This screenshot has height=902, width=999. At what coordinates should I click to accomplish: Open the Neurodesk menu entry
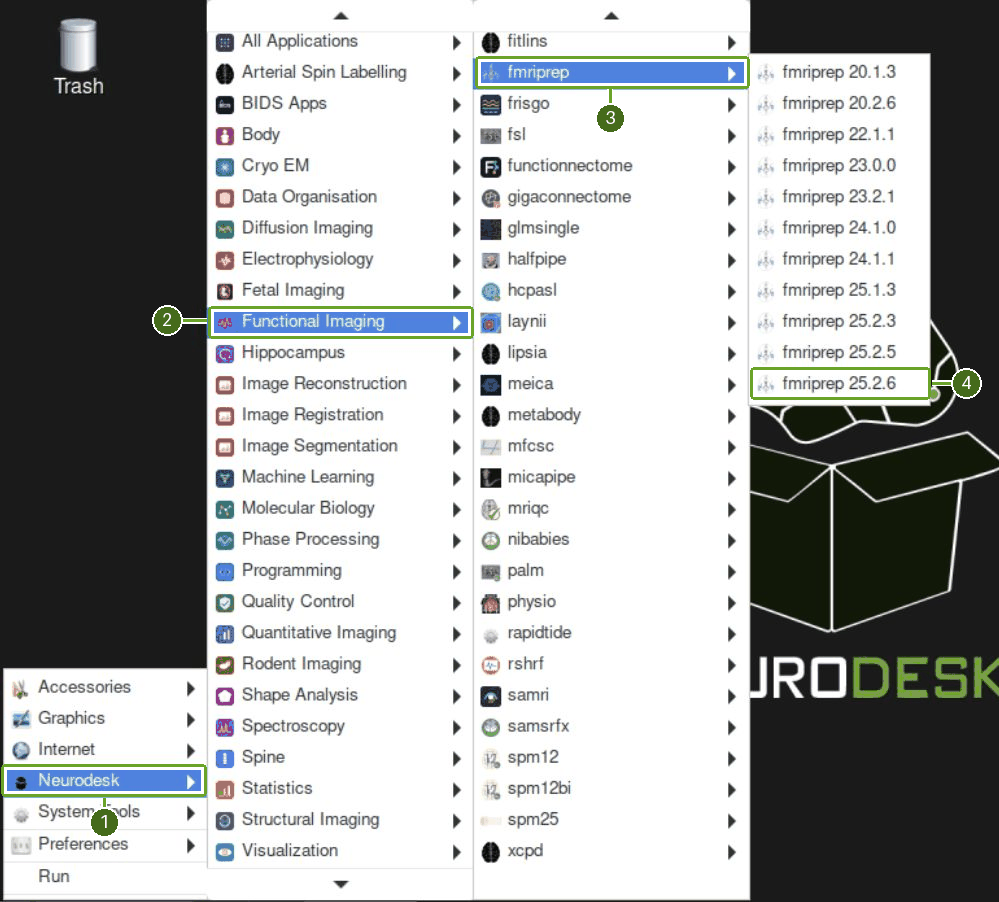click(x=104, y=781)
